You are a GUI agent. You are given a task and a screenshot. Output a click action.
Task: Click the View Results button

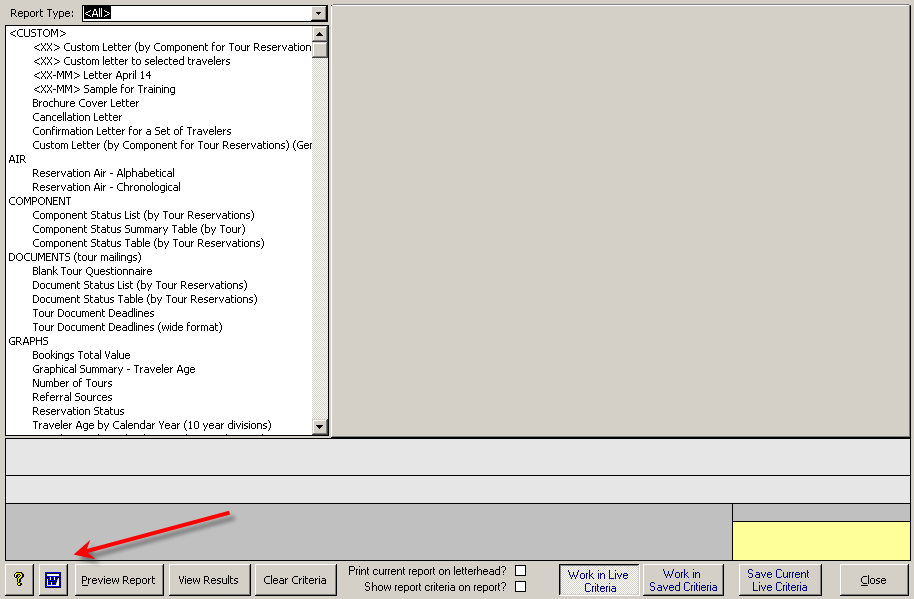coord(208,580)
